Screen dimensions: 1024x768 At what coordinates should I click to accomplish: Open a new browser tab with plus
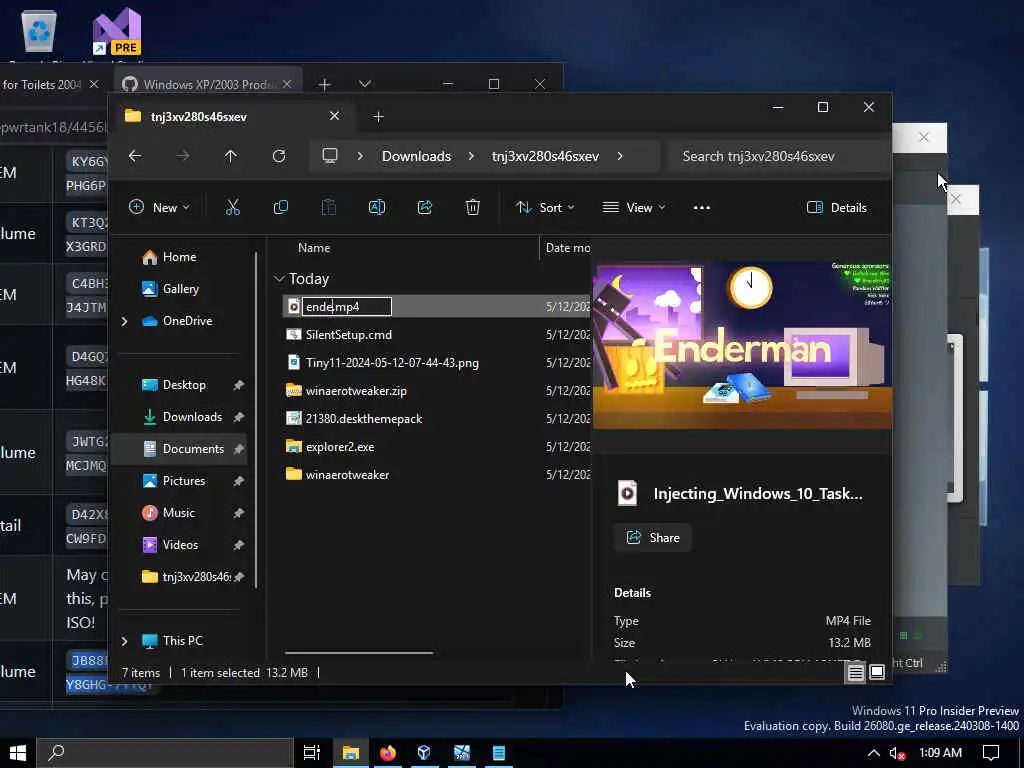click(325, 84)
